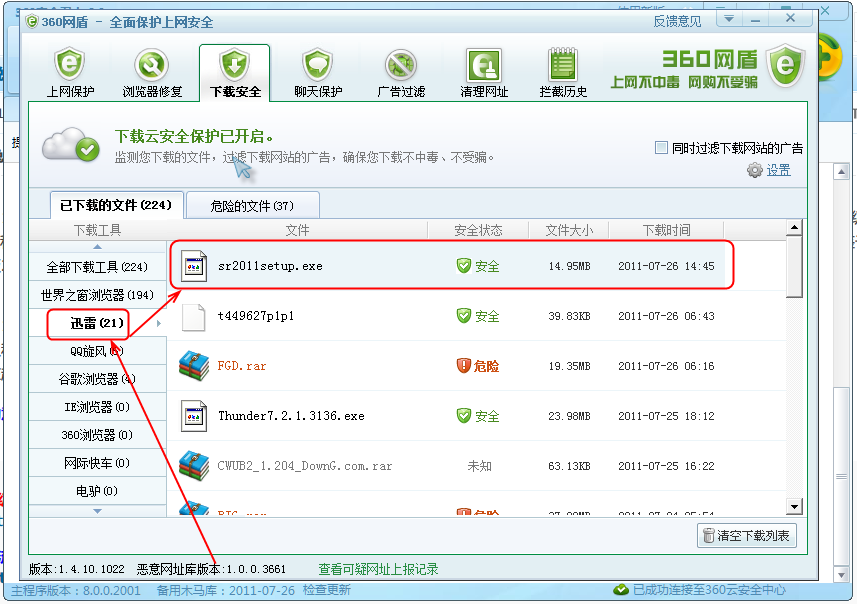This screenshot has width=857, height=604.
Task: Open 查看可疑网址上报记录 link
Action: coord(378,569)
